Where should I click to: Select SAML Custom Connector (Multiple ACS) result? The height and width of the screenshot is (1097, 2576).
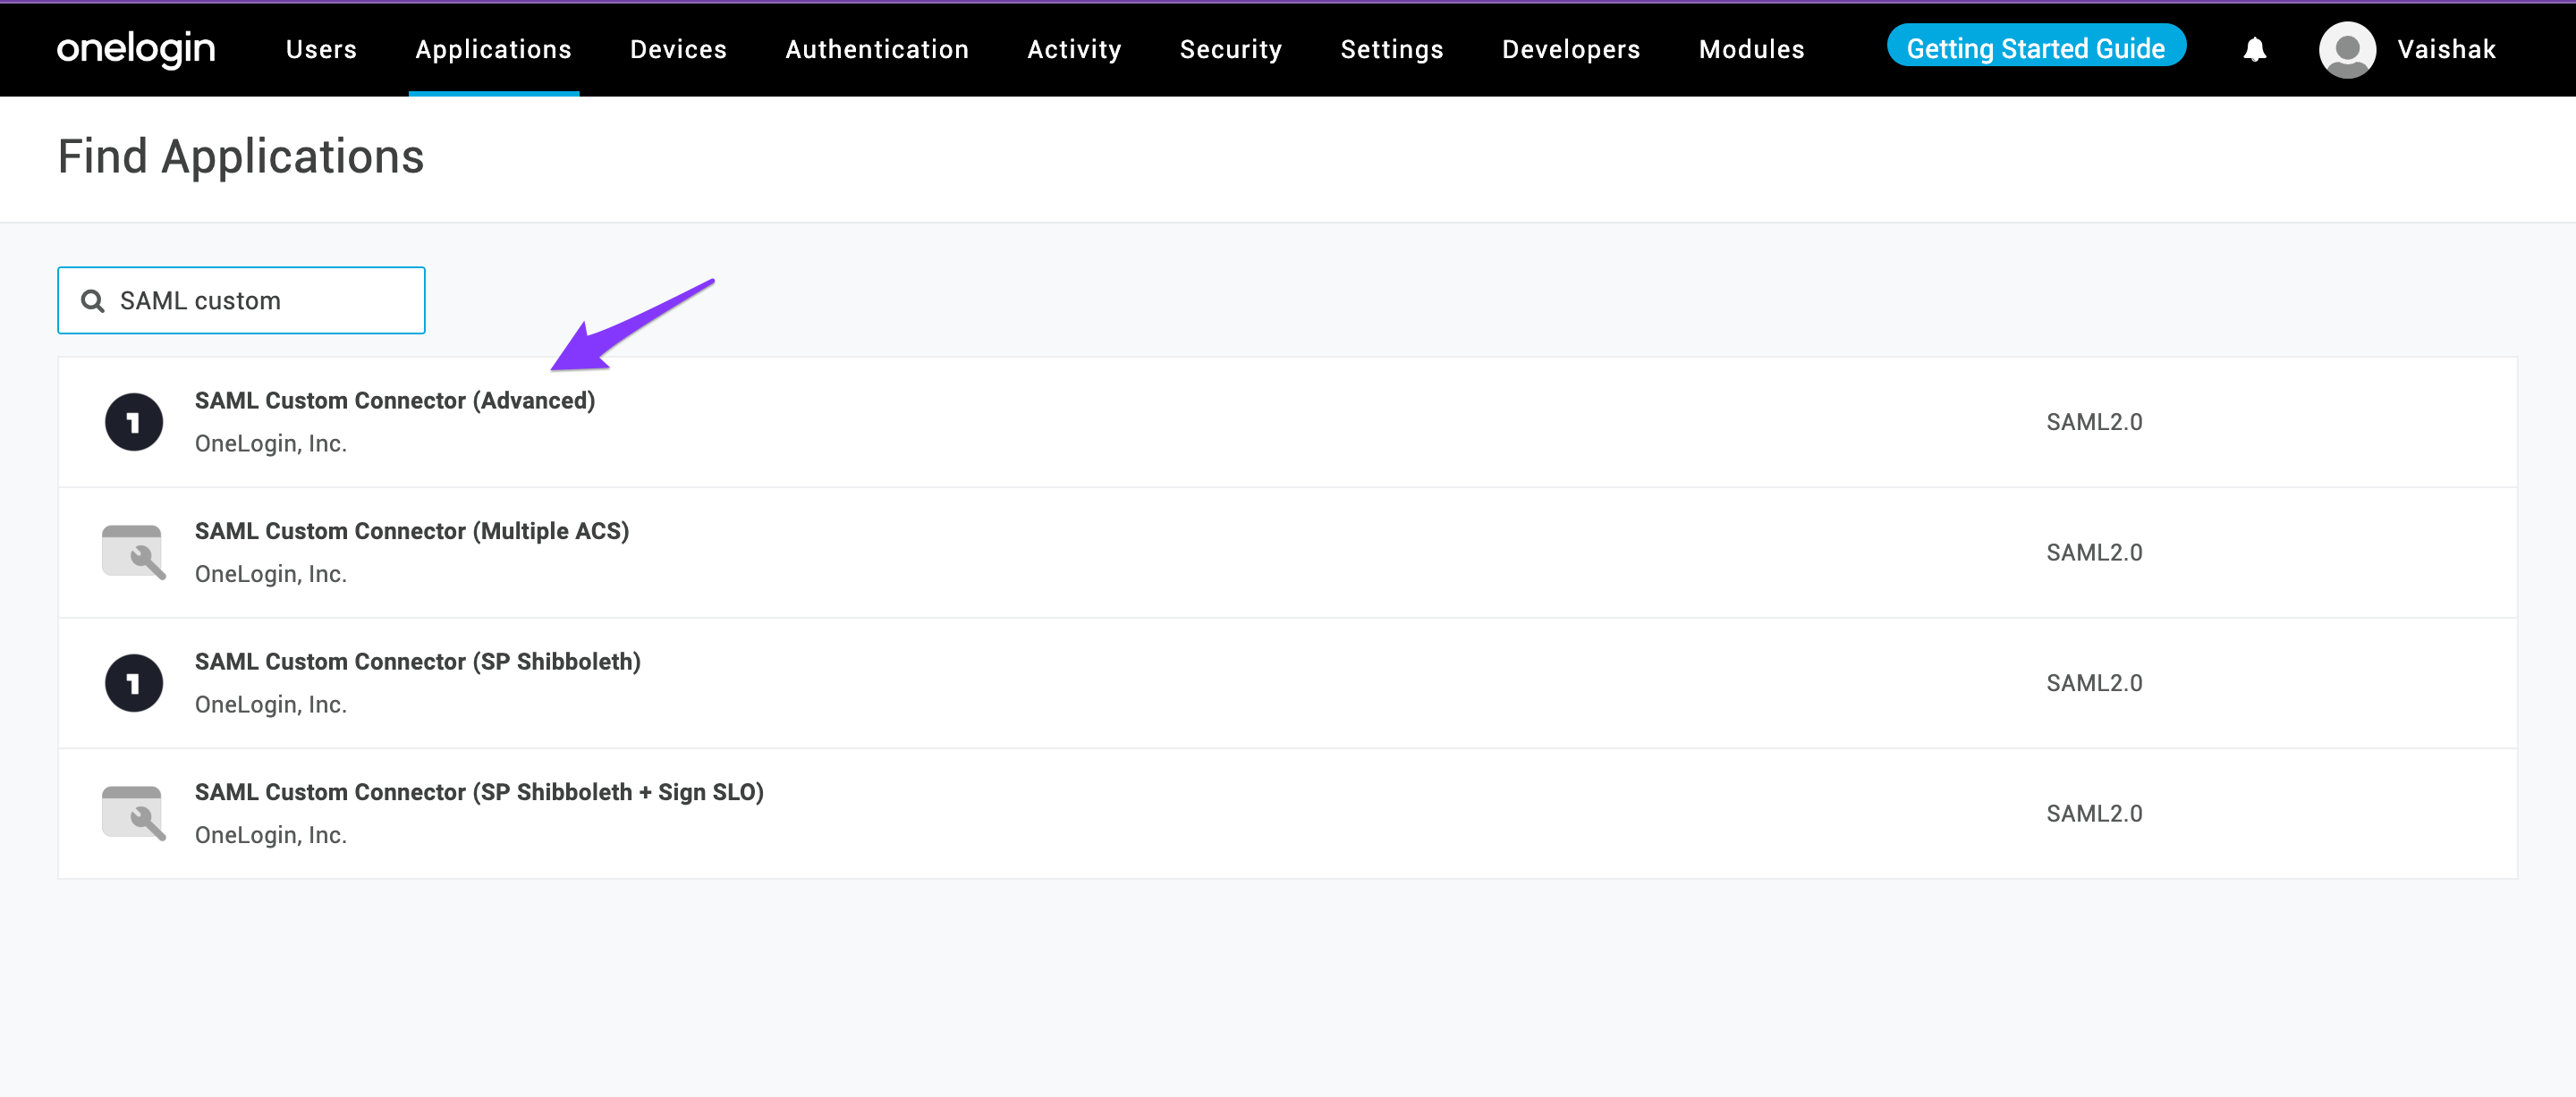tap(411, 531)
